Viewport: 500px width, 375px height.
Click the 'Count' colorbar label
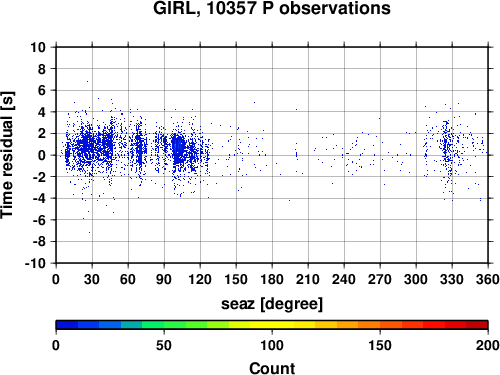(x=272, y=368)
